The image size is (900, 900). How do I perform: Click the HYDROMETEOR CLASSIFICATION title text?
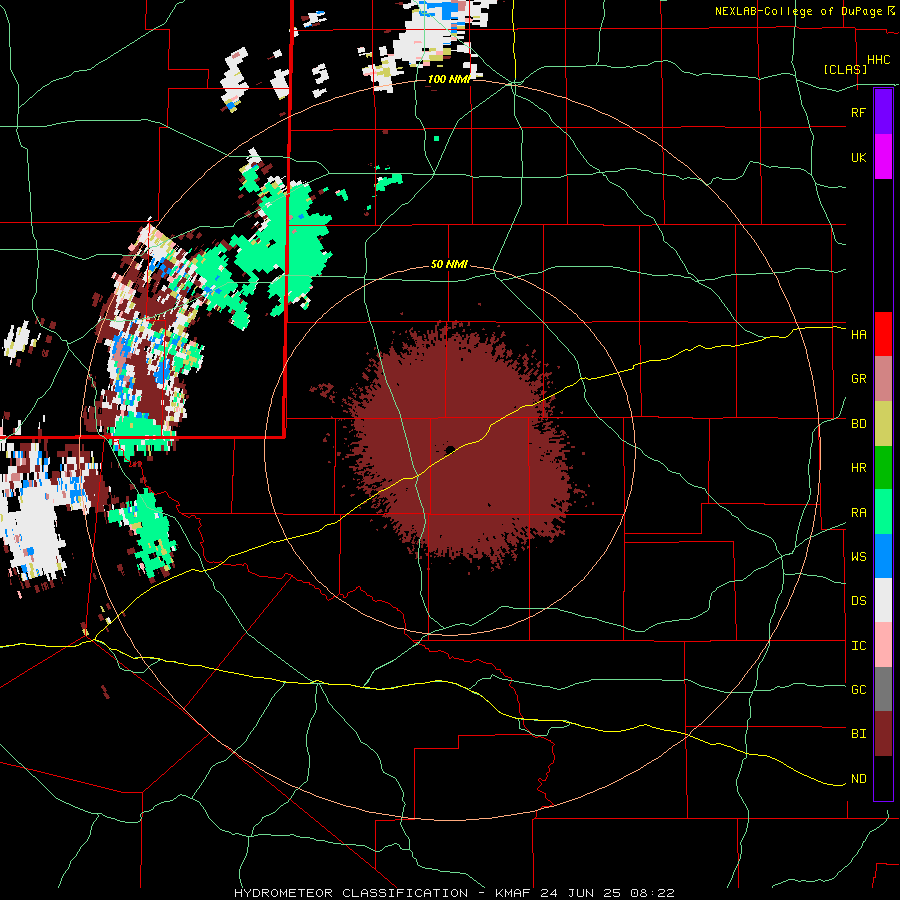tap(351, 893)
